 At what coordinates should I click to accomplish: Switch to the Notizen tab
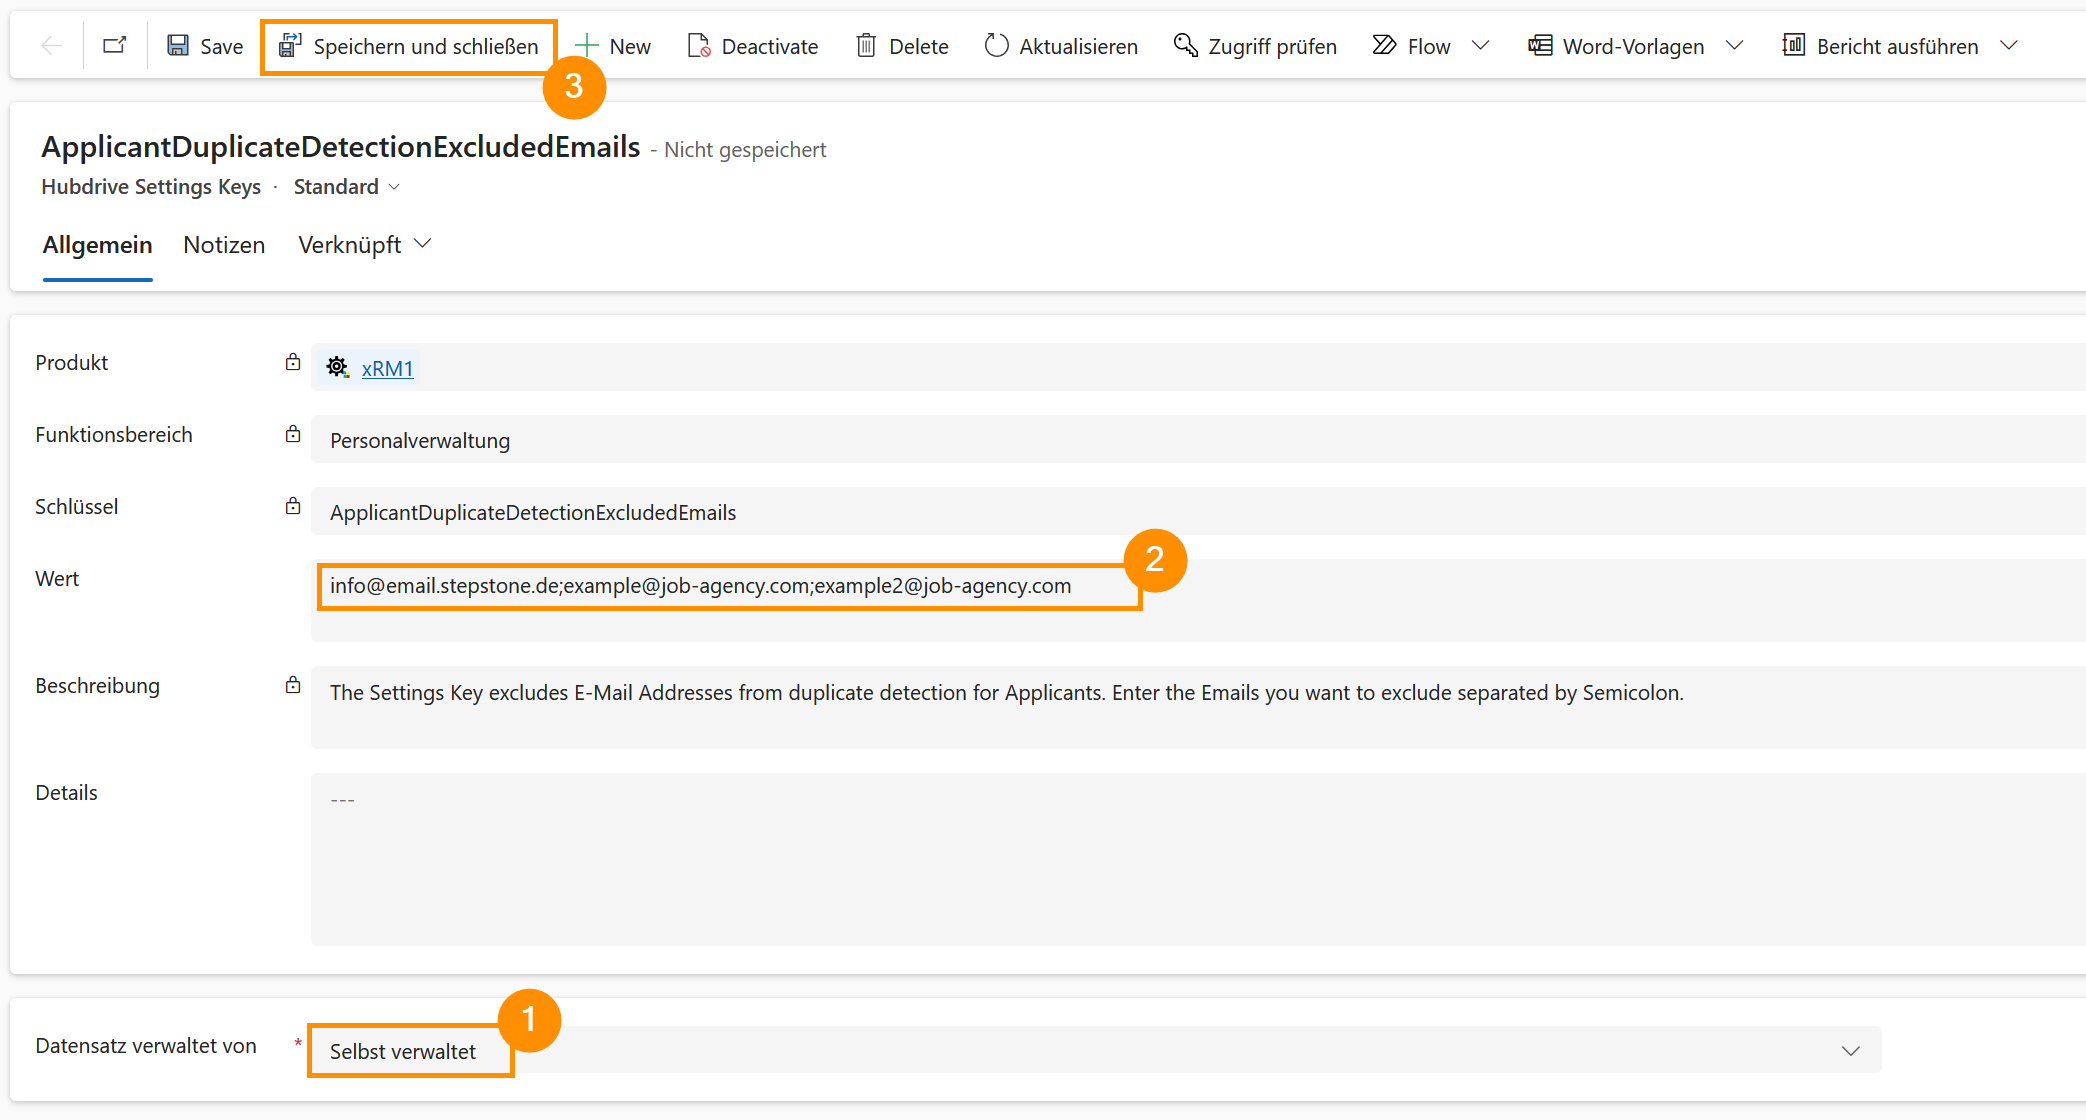point(224,245)
